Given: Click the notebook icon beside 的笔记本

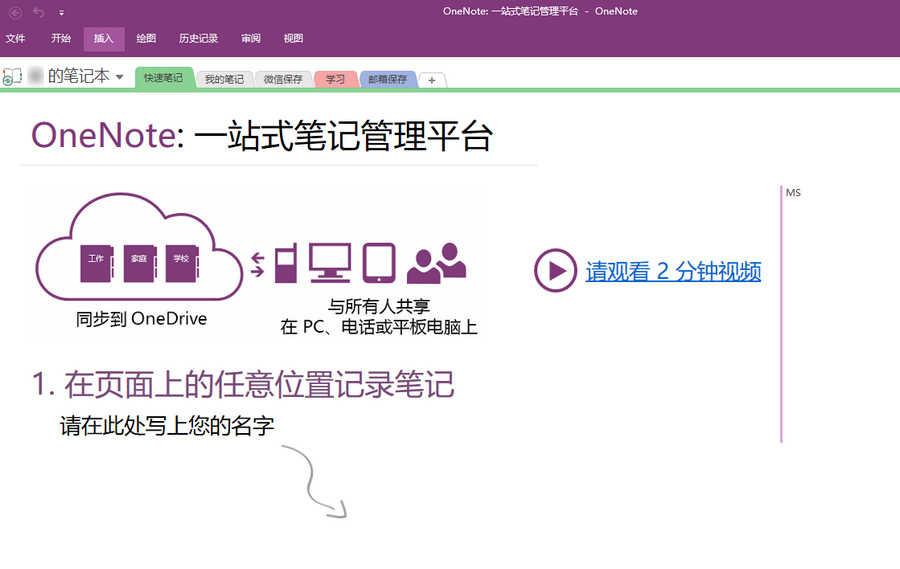Looking at the screenshot, I should pyautogui.click(x=12, y=76).
